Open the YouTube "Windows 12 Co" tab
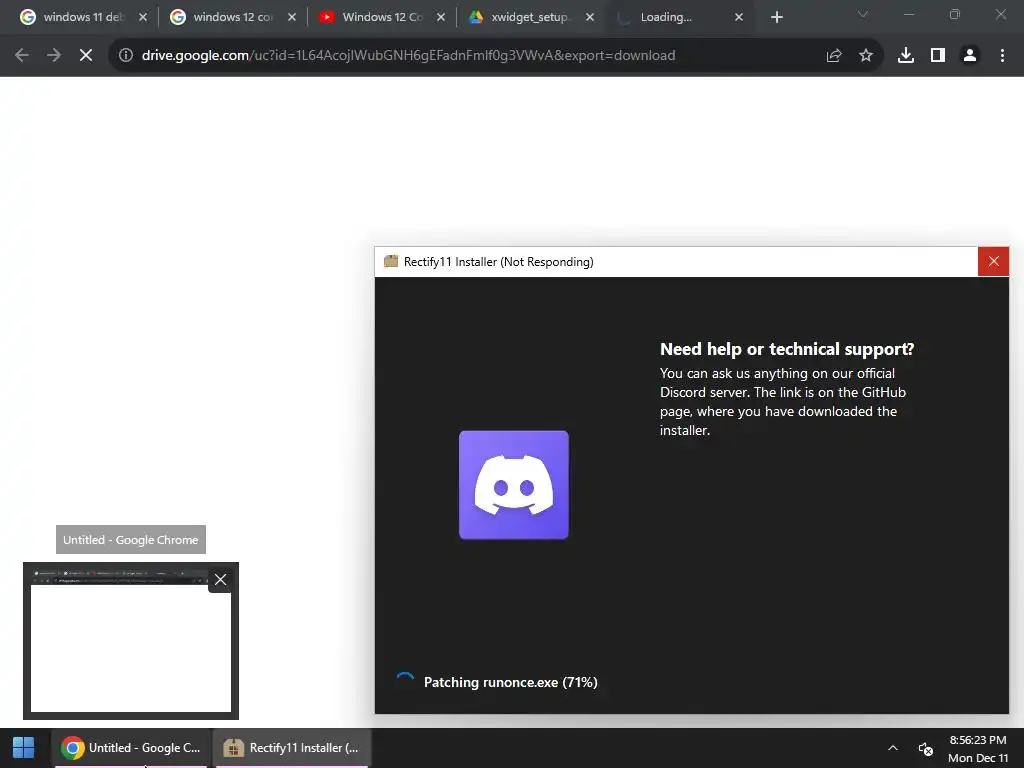This screenshot has width=1024, height=768. point(382,17)
